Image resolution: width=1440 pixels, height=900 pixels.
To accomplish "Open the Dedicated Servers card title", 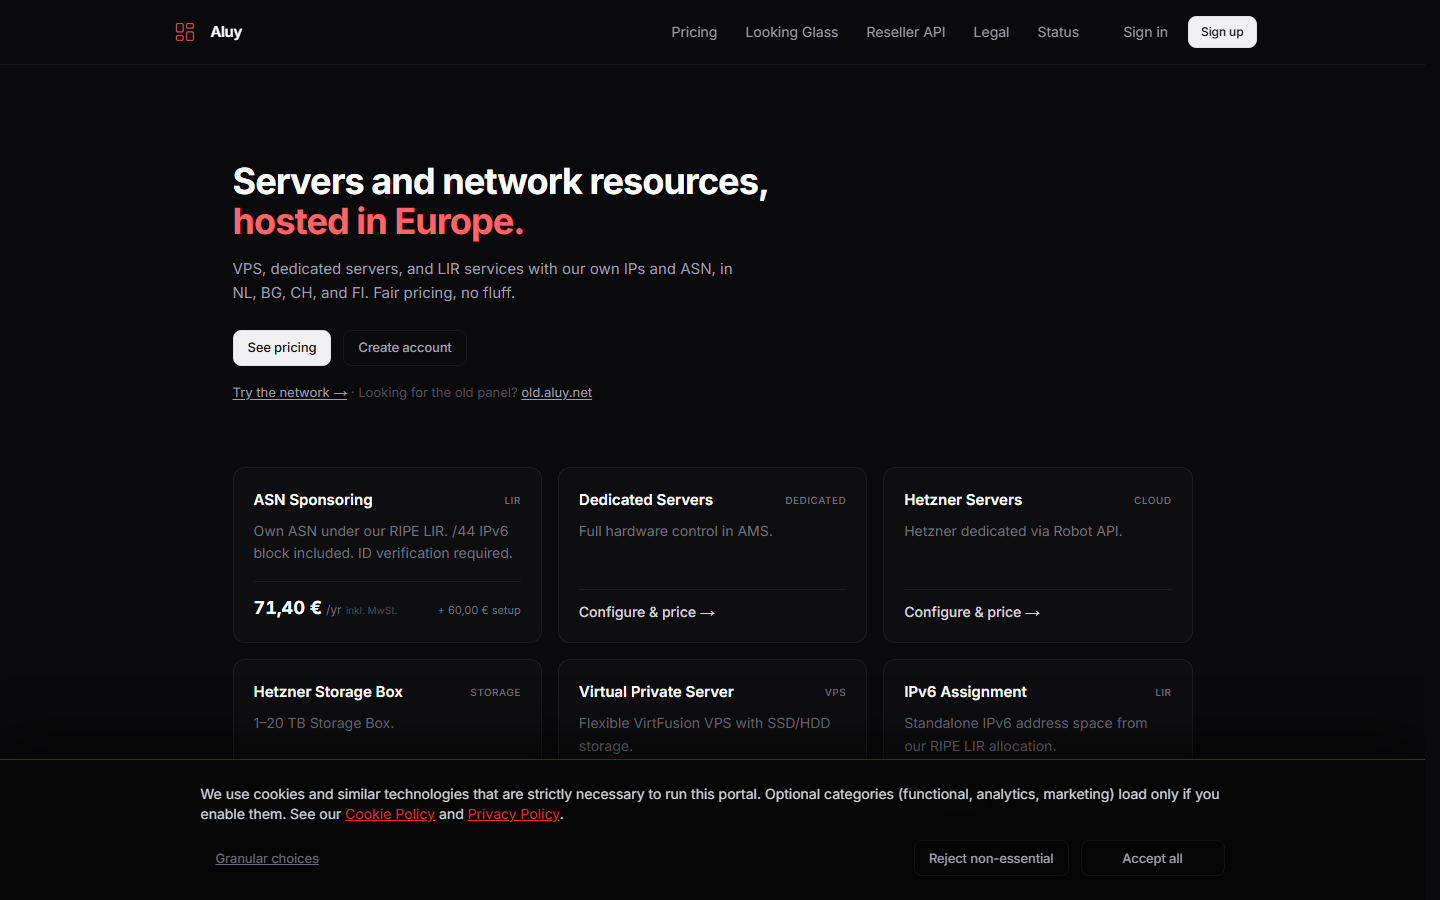I will (x=646, y=500).
